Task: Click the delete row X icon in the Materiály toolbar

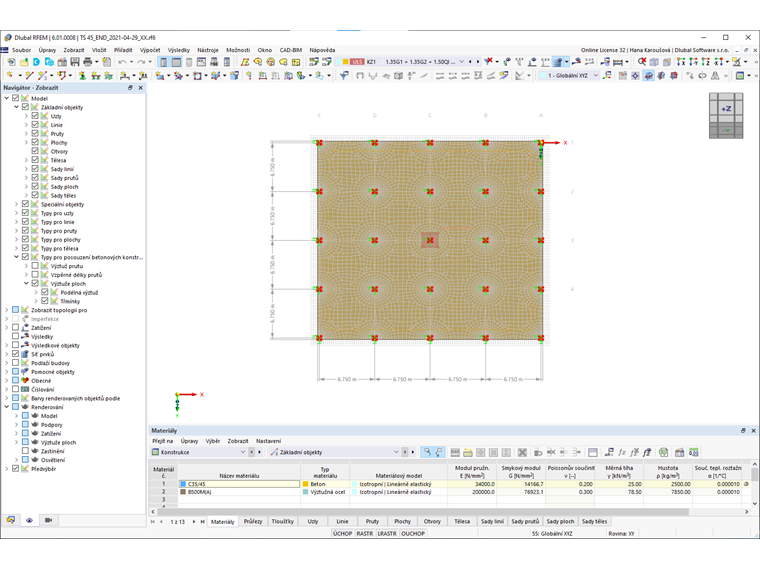Action: click(522, 452)
